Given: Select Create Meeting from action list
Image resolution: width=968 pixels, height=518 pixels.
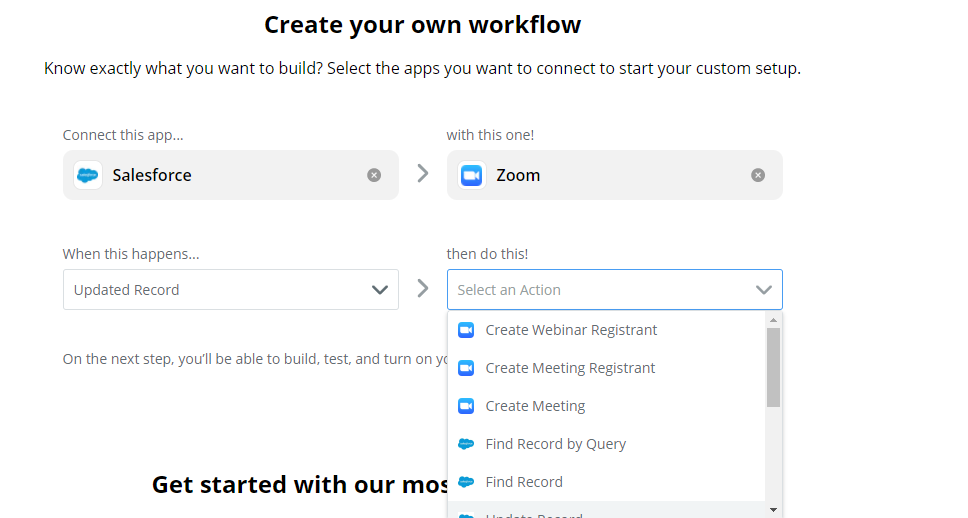Looking at the screenshot, I should tap(535, 406).
